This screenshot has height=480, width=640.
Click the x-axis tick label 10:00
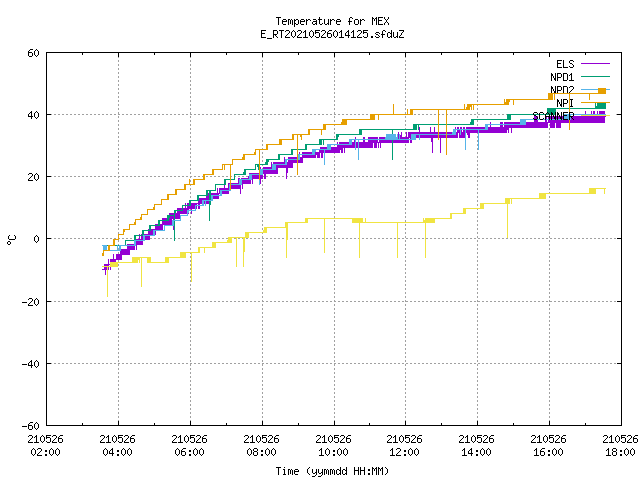pyautogui.click(x=333, y=452)
